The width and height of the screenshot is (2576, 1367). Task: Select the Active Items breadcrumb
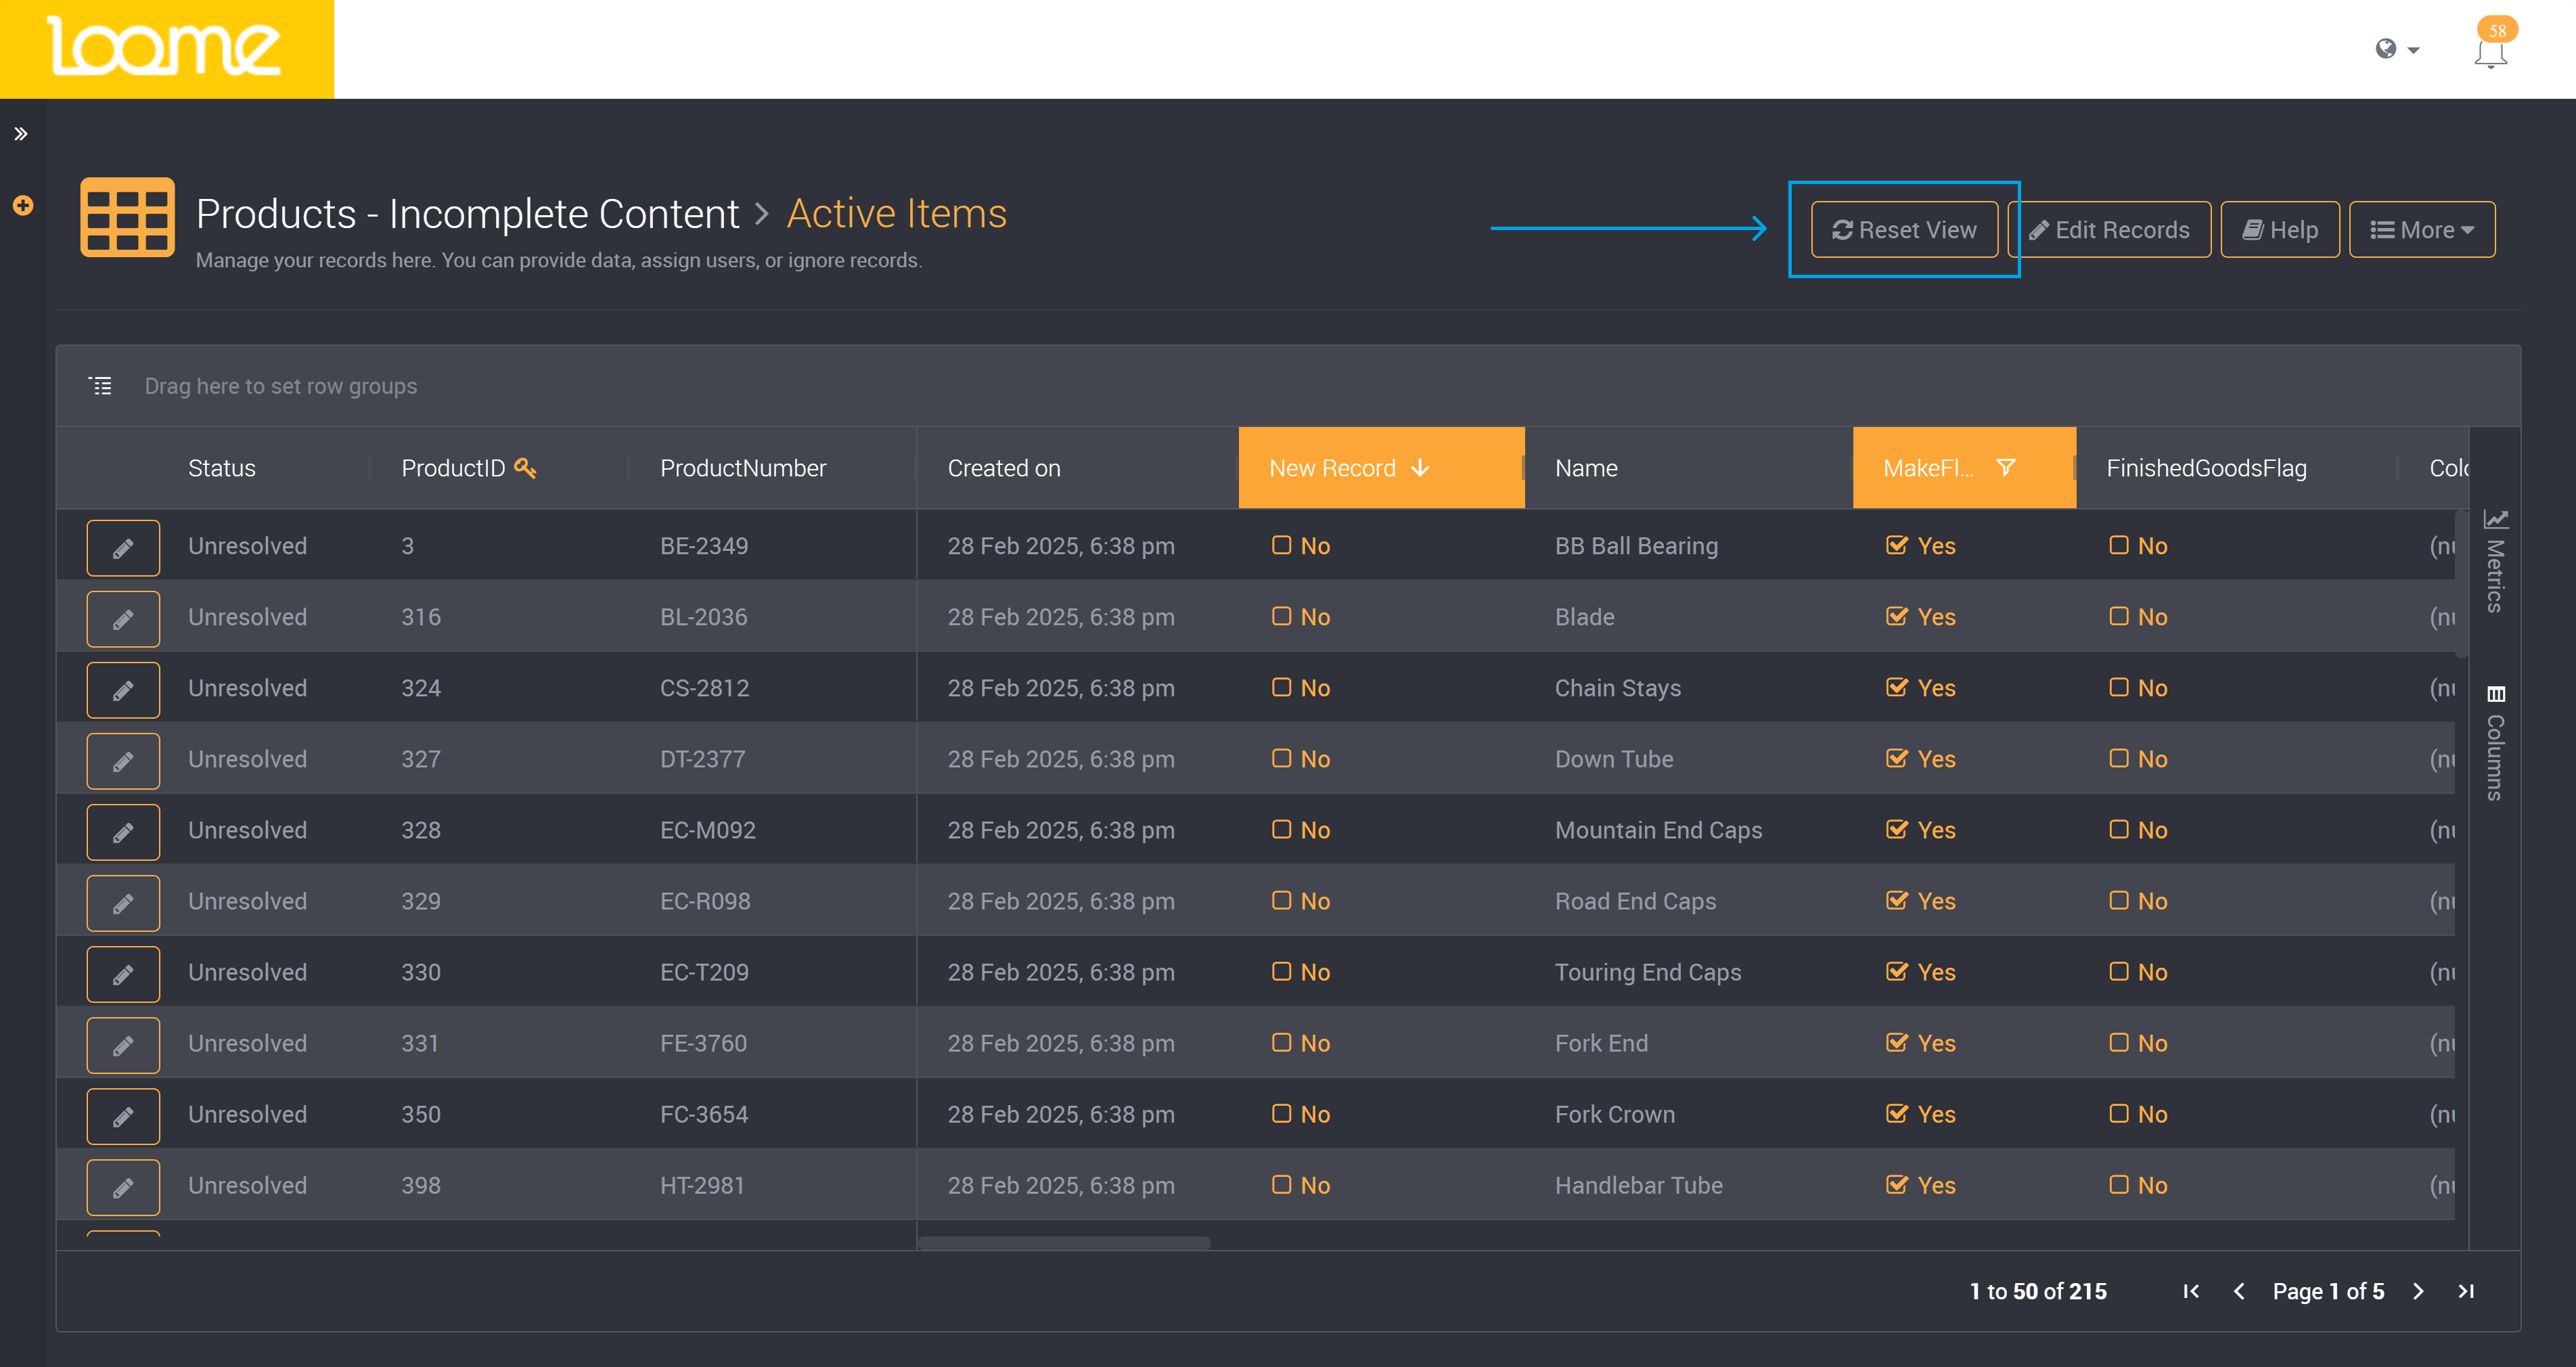point(897,214)
